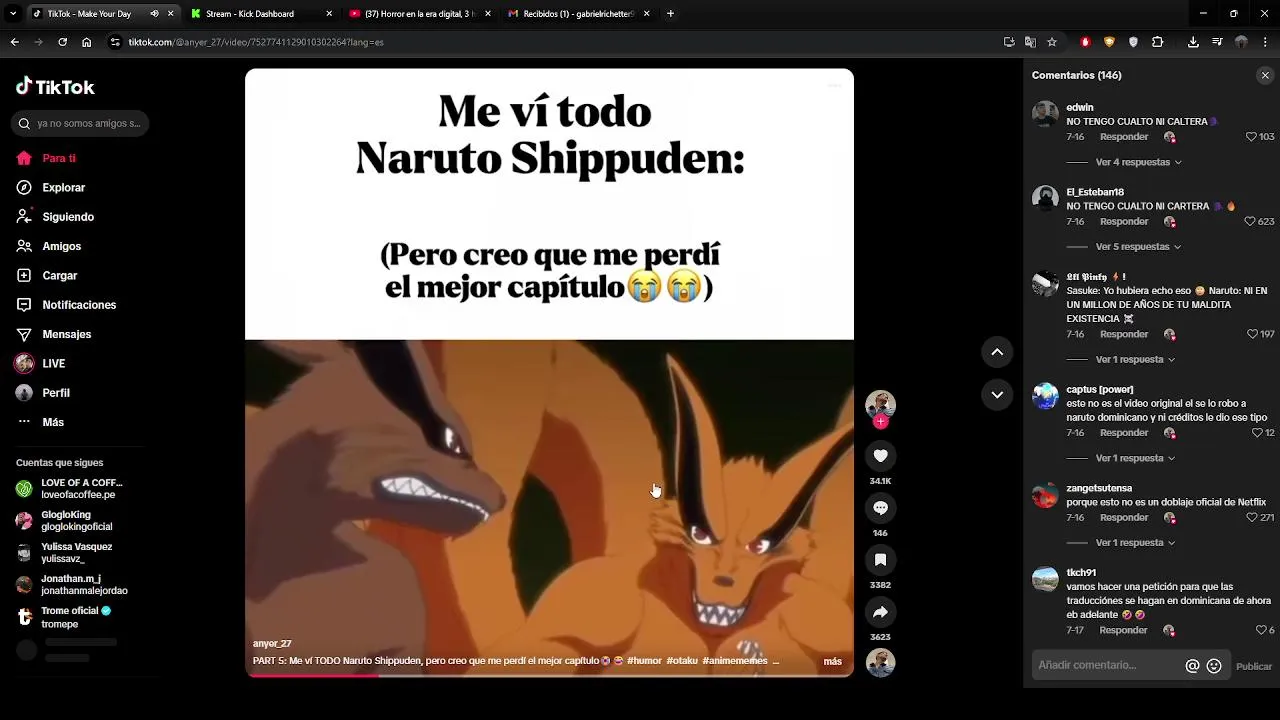Open LOVE OF A COFFEE followed account
Viewport: 1280px width, 720px height.
(70, 489)
